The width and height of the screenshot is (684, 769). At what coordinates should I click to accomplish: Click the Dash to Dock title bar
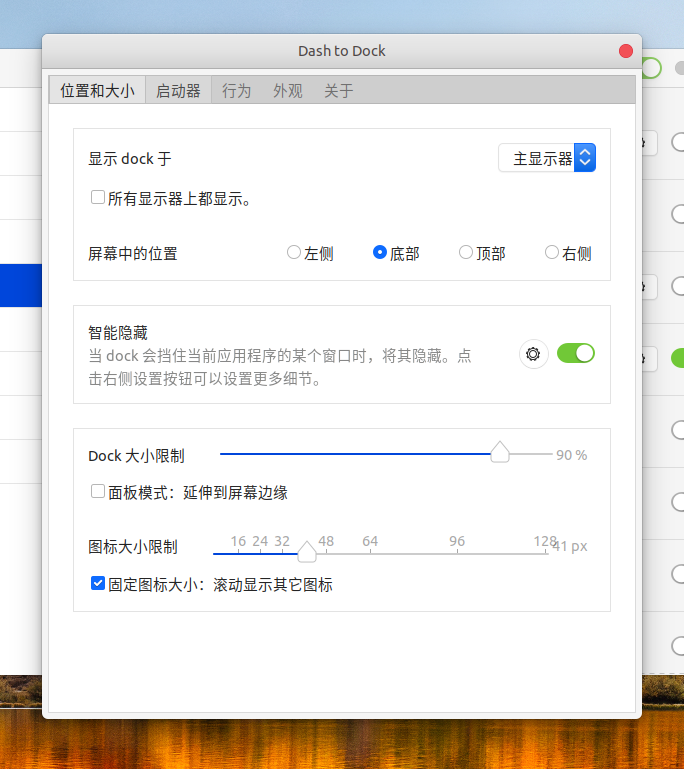[342, 51]
